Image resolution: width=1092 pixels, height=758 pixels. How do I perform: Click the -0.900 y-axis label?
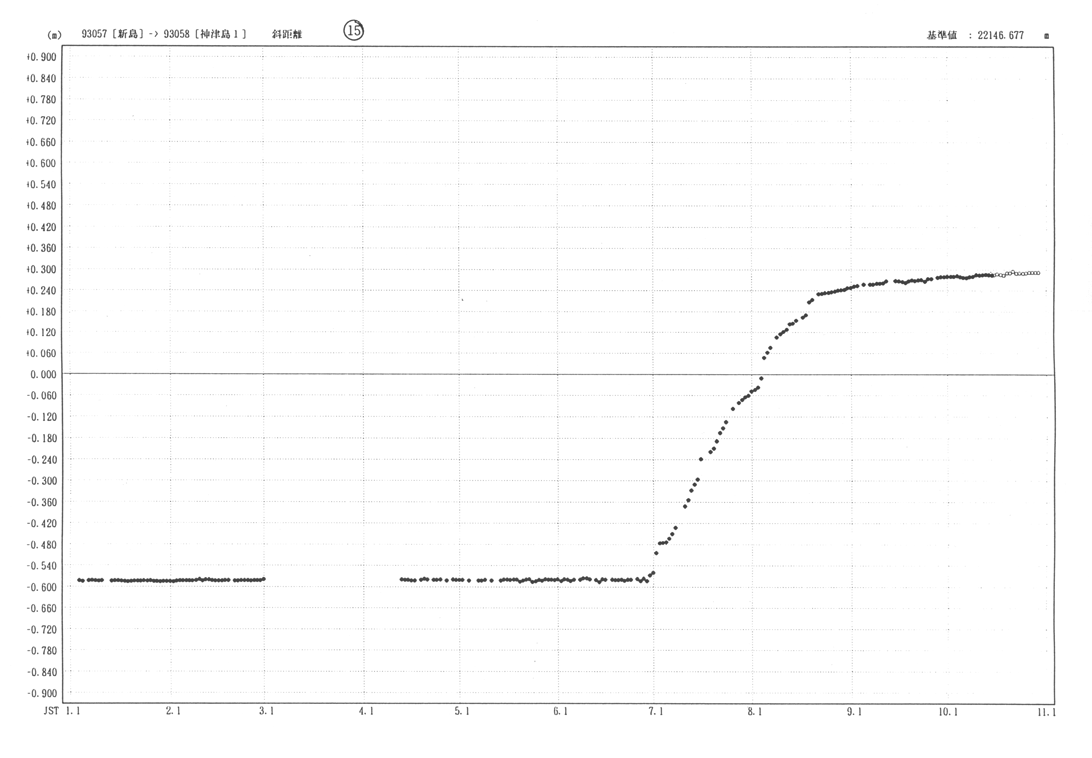(41, 693)
